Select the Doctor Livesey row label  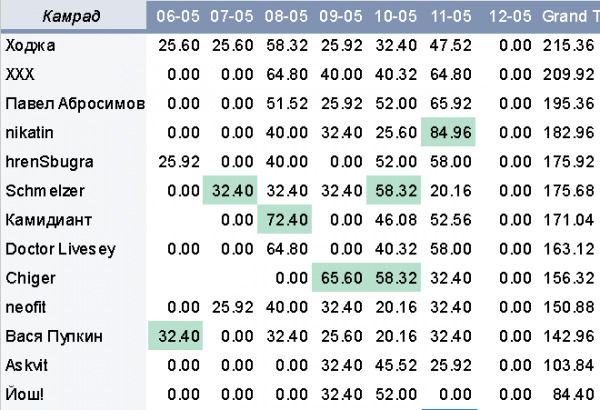pyautogui.click(x=60, y=249)
